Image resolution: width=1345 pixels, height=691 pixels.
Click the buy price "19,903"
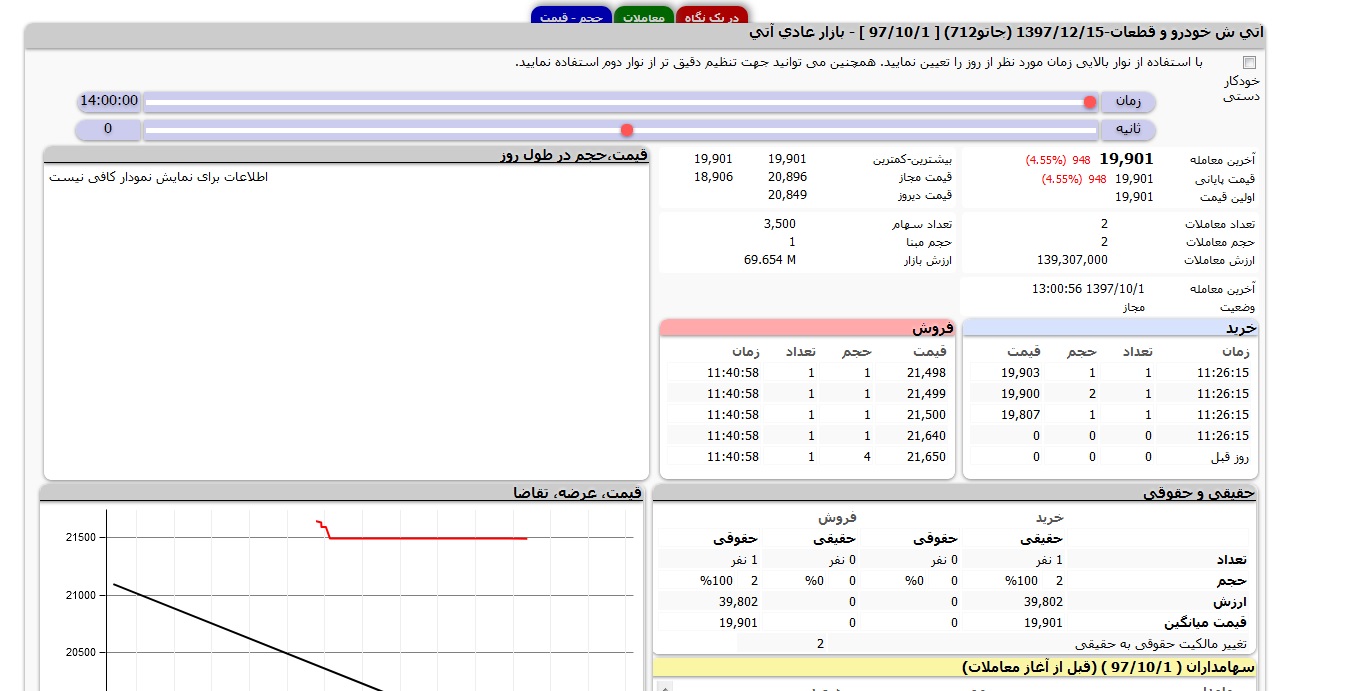tap(1020, 373)
